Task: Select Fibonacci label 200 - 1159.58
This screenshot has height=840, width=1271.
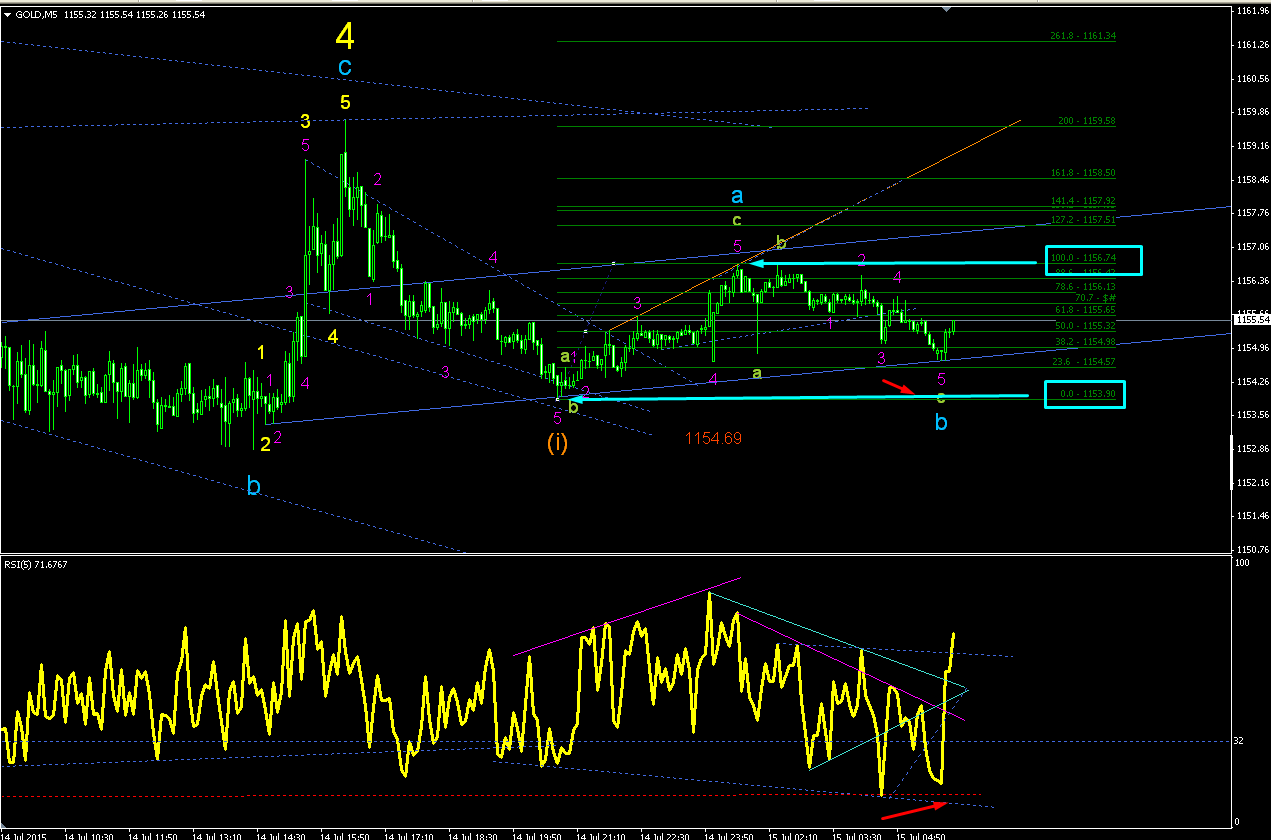Action: point(1087,121)
